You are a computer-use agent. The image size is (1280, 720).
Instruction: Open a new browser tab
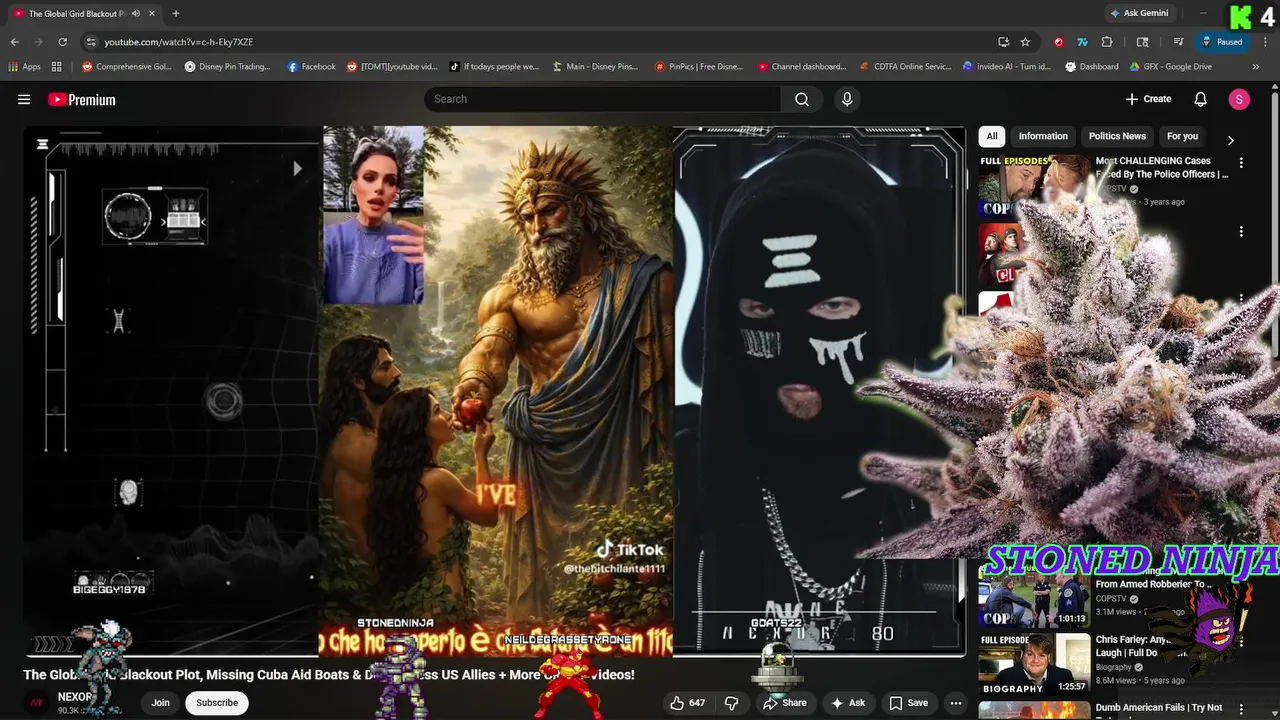tap(176, 13)
